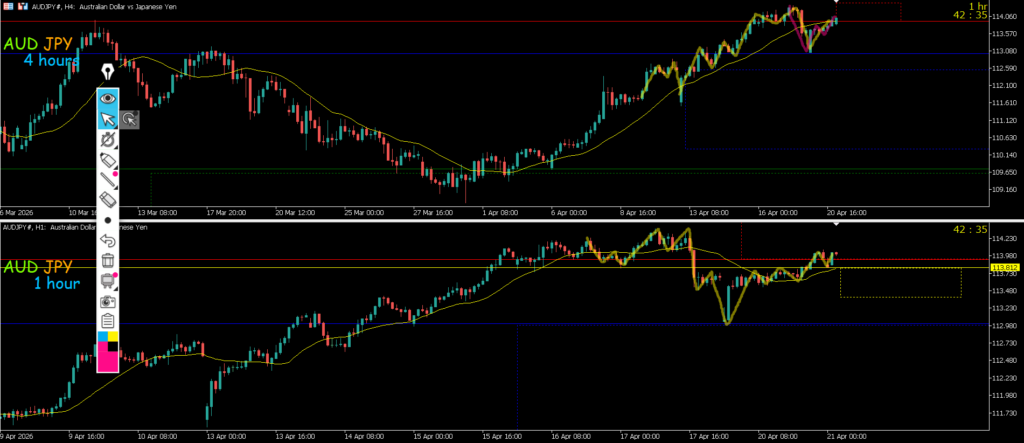Click the clipboard icon in the toolbar
The height and width of the screenshot is (443, 1024).
(107, 320)
